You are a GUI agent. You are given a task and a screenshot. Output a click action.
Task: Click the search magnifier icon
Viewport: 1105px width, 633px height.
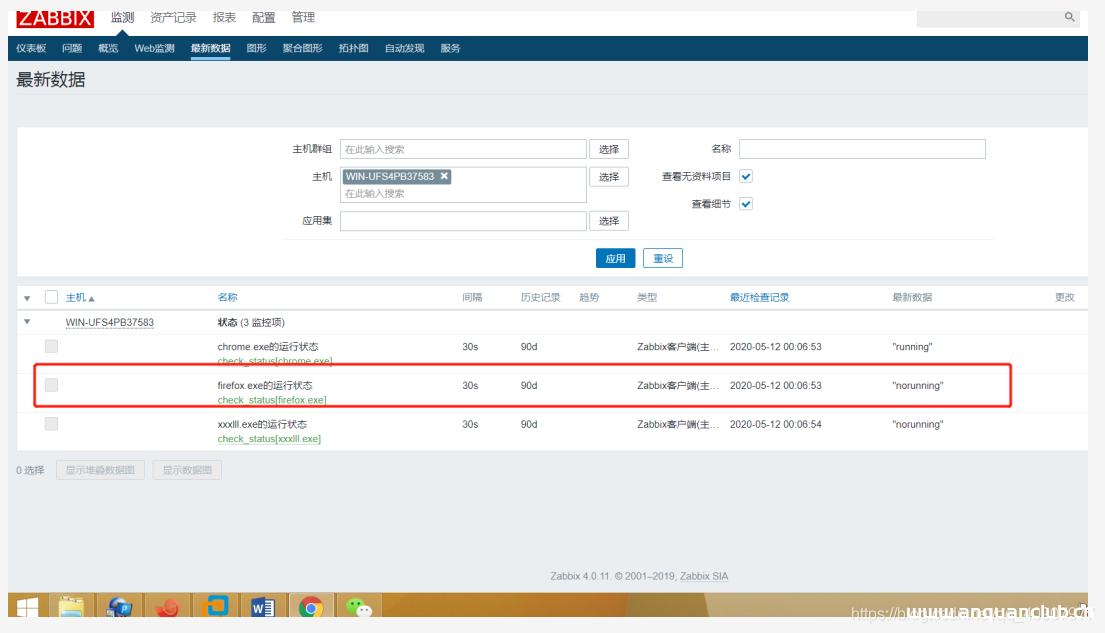1069,17
